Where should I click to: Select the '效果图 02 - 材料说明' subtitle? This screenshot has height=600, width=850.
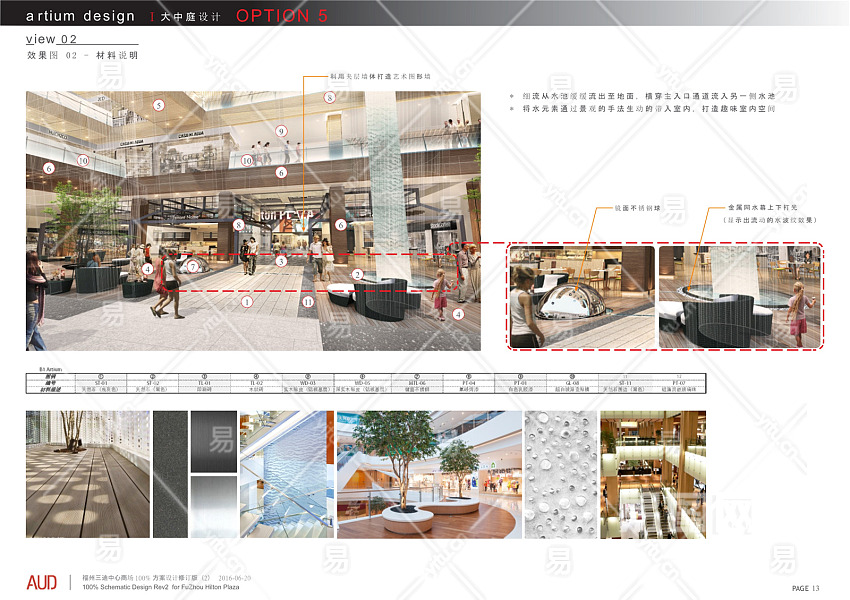82,55
